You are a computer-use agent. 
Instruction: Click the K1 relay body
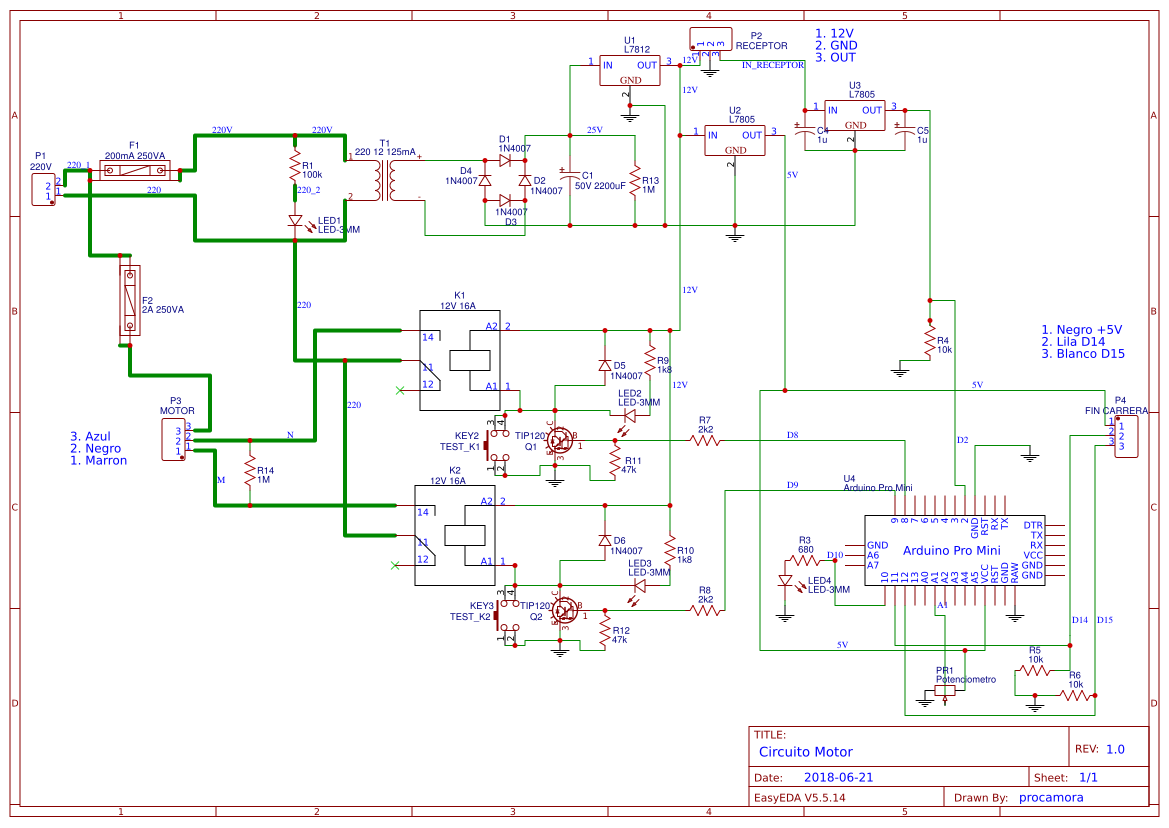coord(459,361)
